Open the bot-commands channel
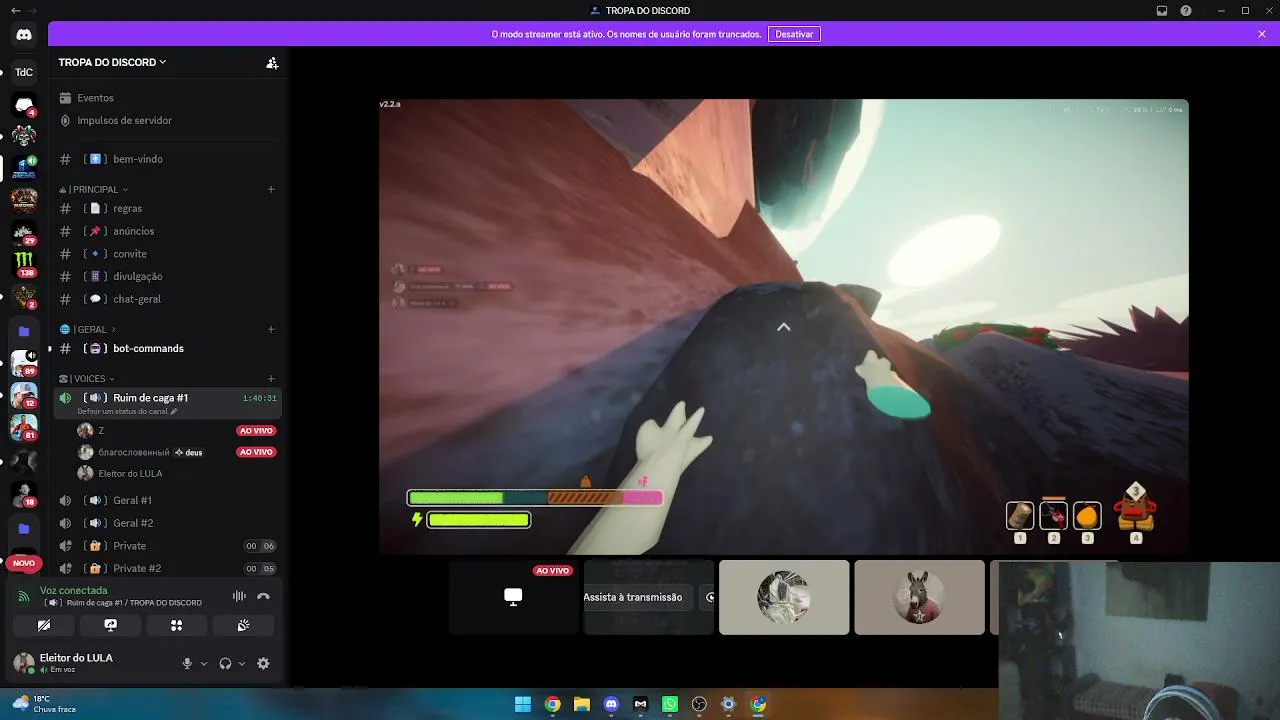Image resolution: width=1280 pixels, height=720 pixels. click(x=168, y=348)
